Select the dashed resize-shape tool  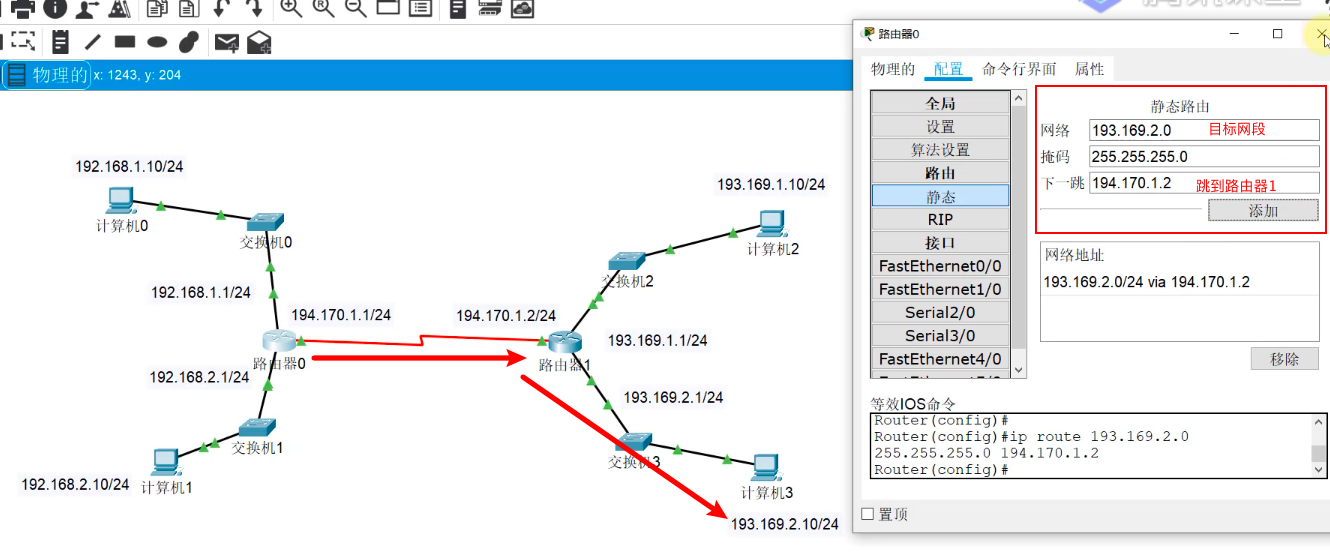pyautogui.click(x=23, y=42)
